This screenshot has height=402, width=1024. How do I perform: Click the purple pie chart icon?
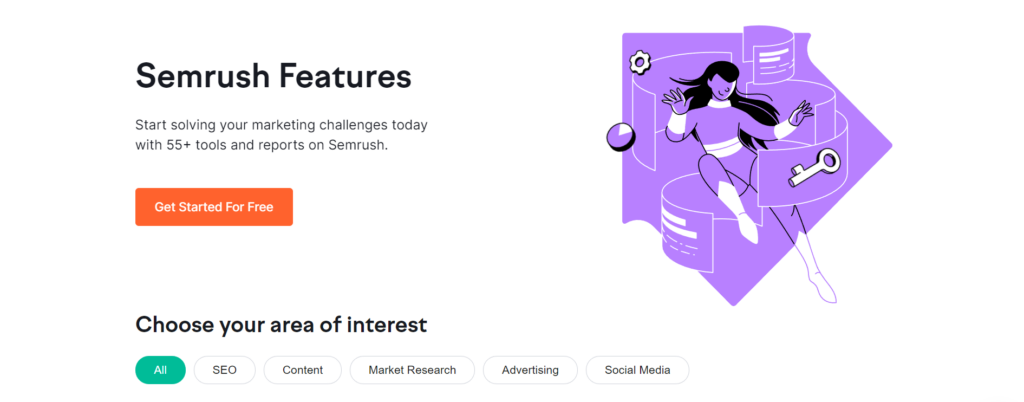click(x=620, y=136)
